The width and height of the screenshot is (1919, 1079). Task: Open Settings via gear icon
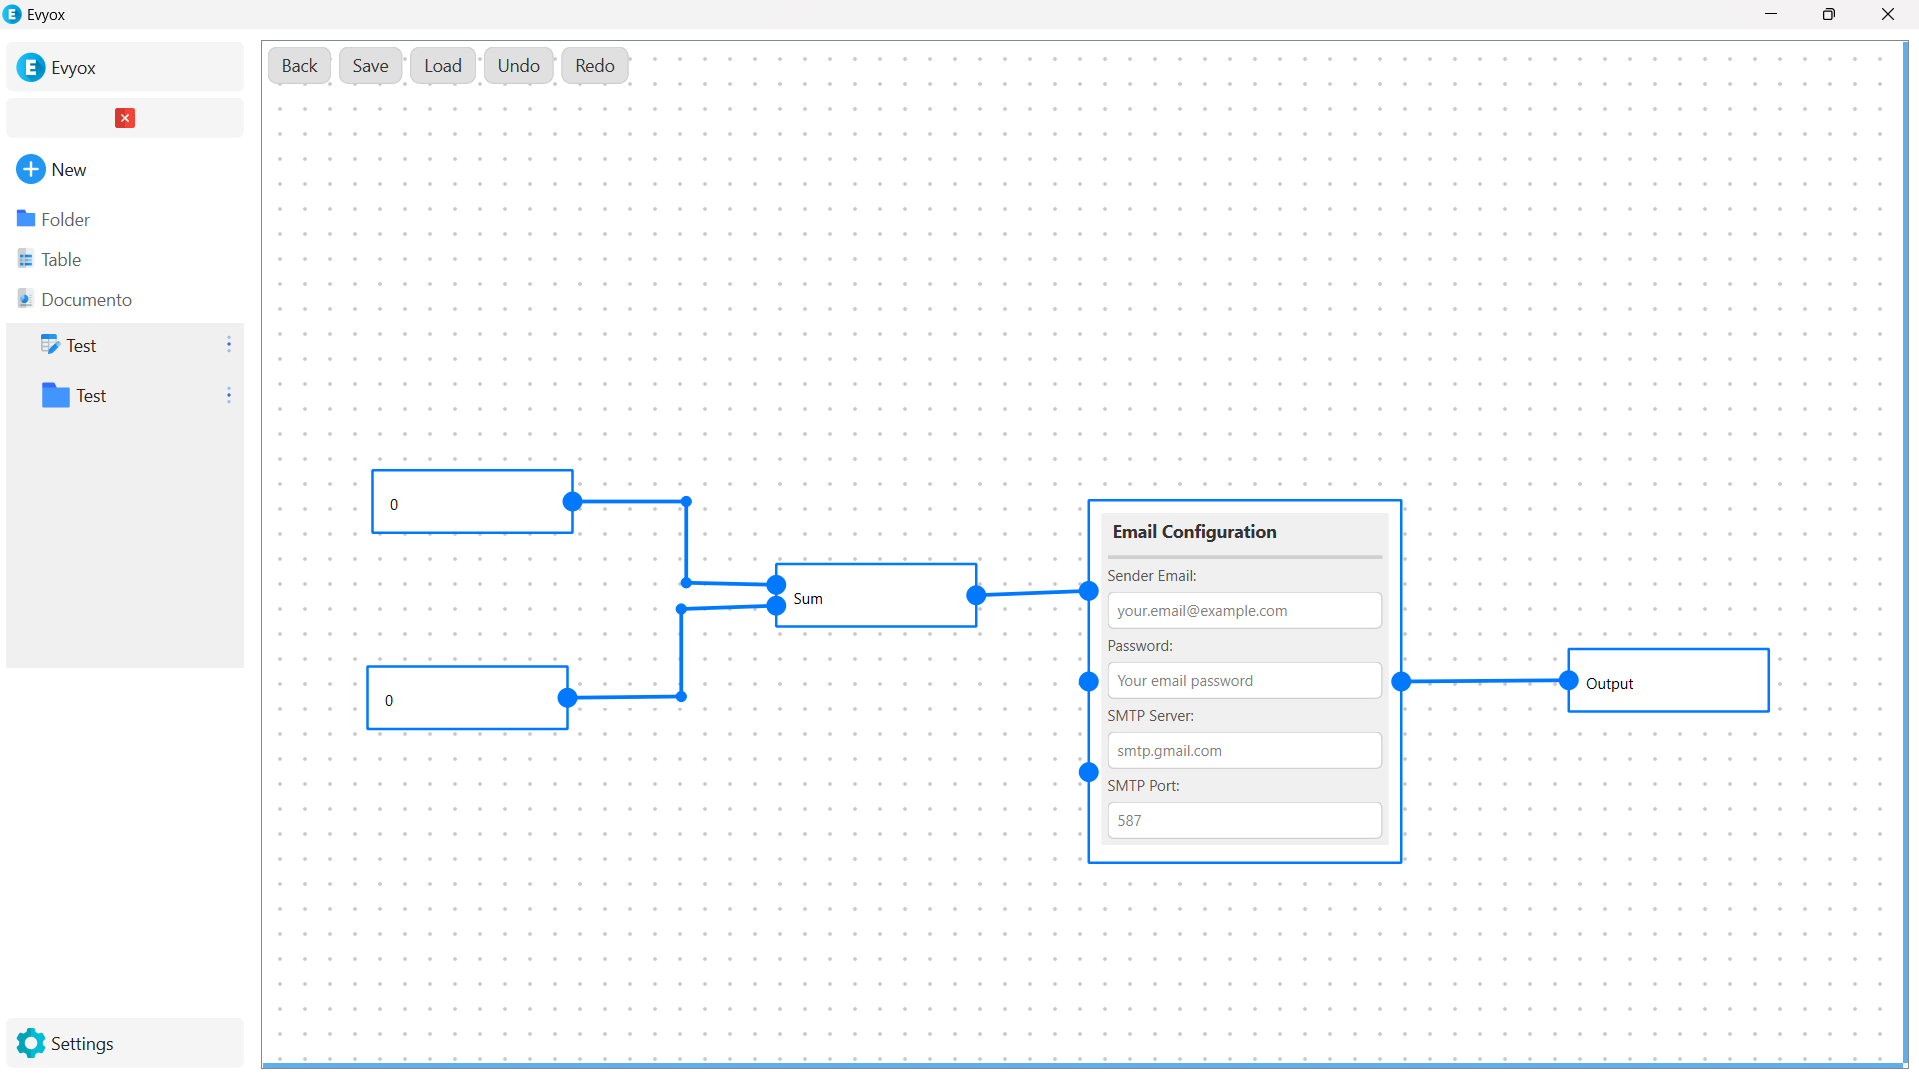pos(31,1043)
